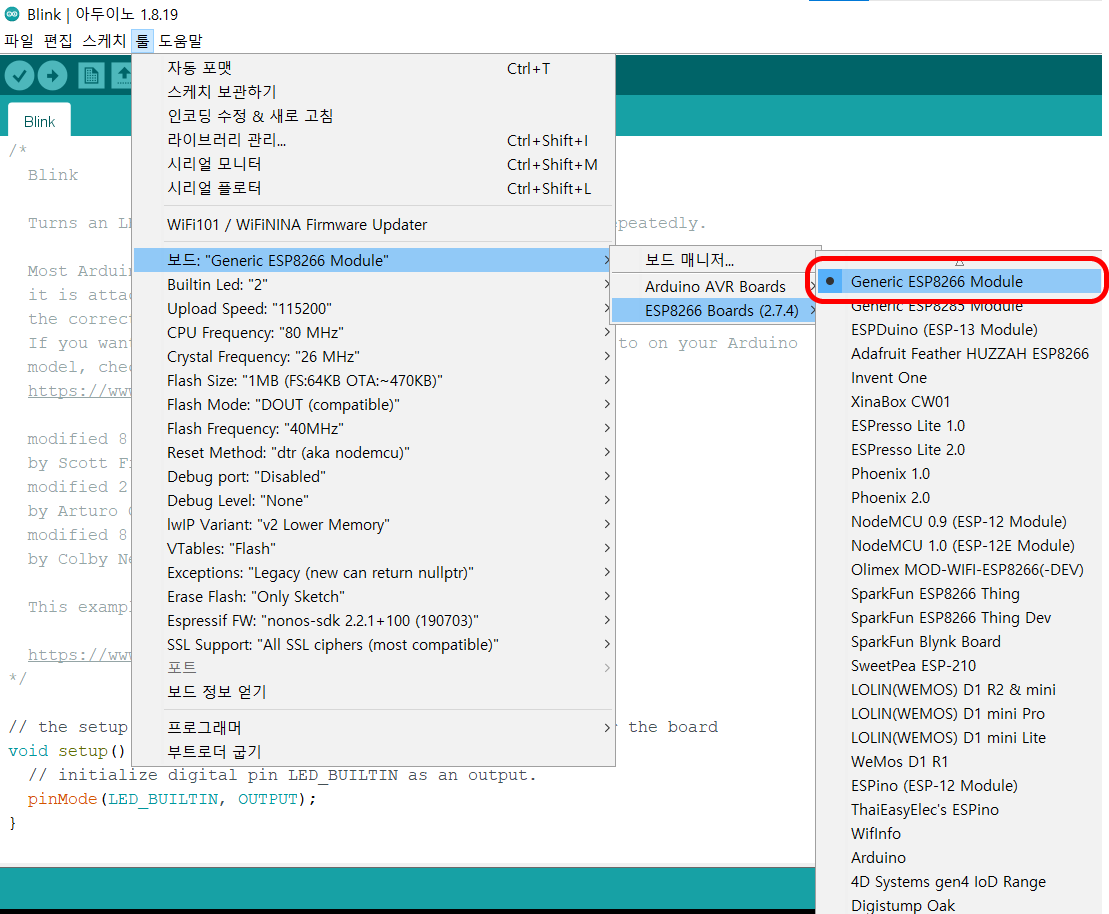The height and width of the screenshot is (914, 1109).
Task: Select ESPDuino (ESP-13 Module) board
Action: click(960, 330)
